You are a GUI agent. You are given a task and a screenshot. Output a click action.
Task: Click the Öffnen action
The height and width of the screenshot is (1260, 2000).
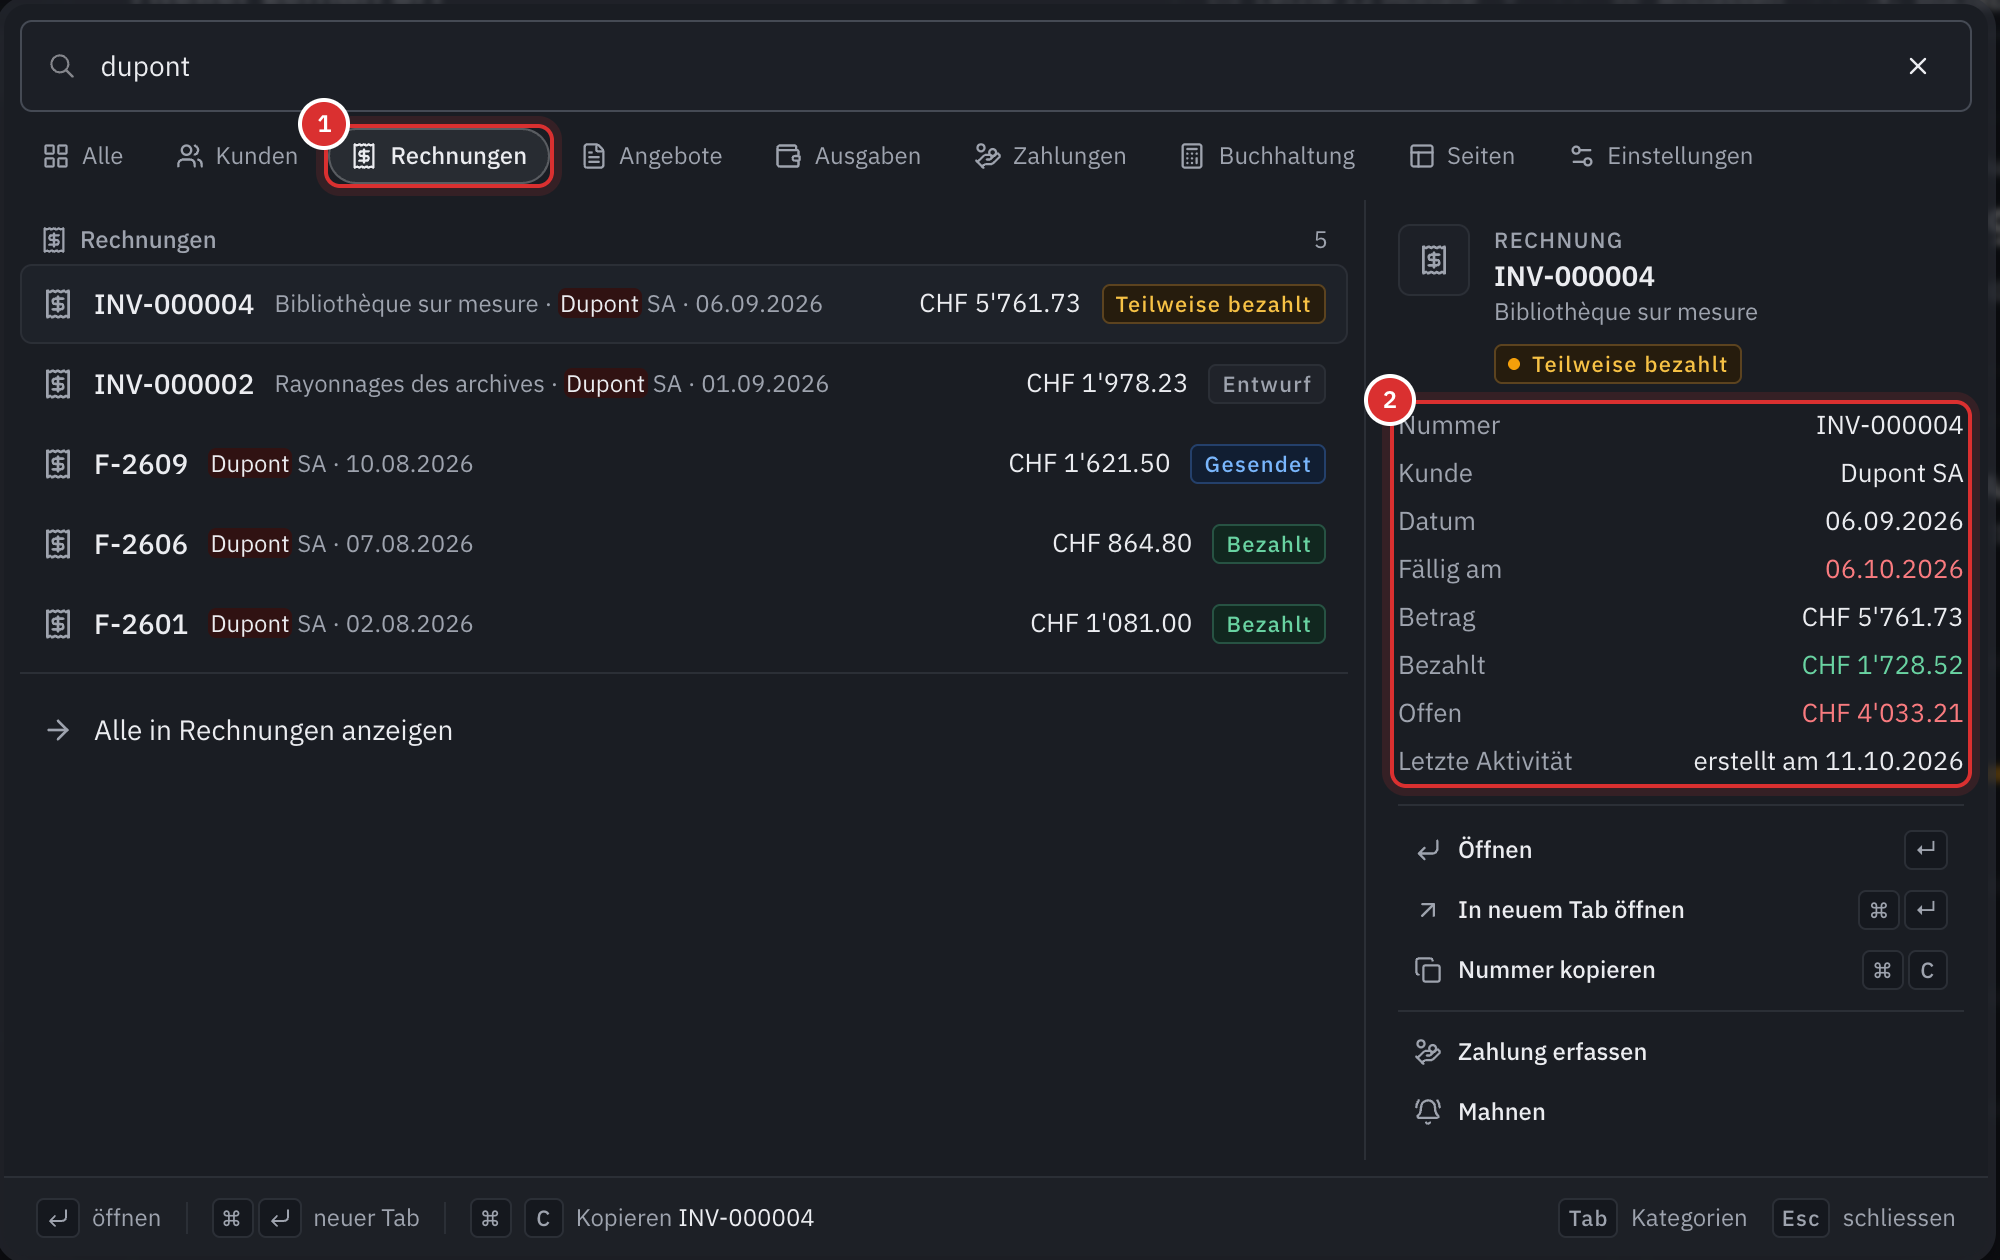pos(1680,850)
